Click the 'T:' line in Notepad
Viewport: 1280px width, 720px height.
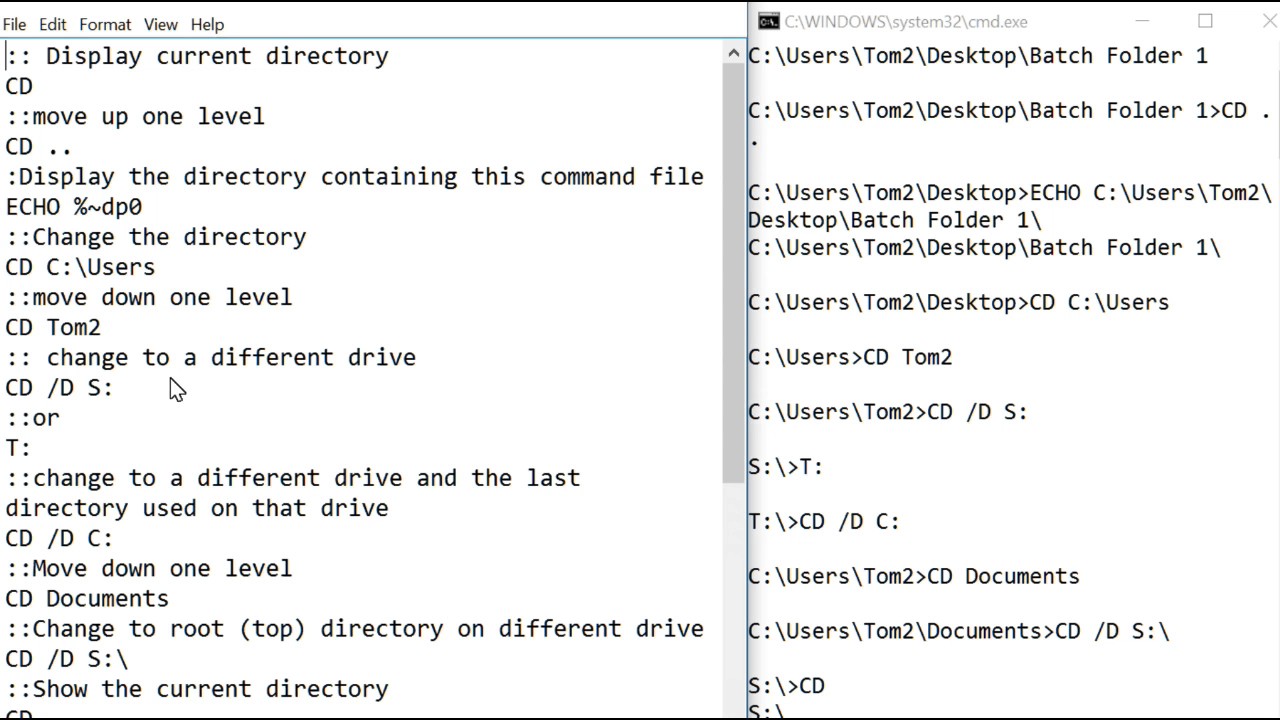tap(18, 448)
